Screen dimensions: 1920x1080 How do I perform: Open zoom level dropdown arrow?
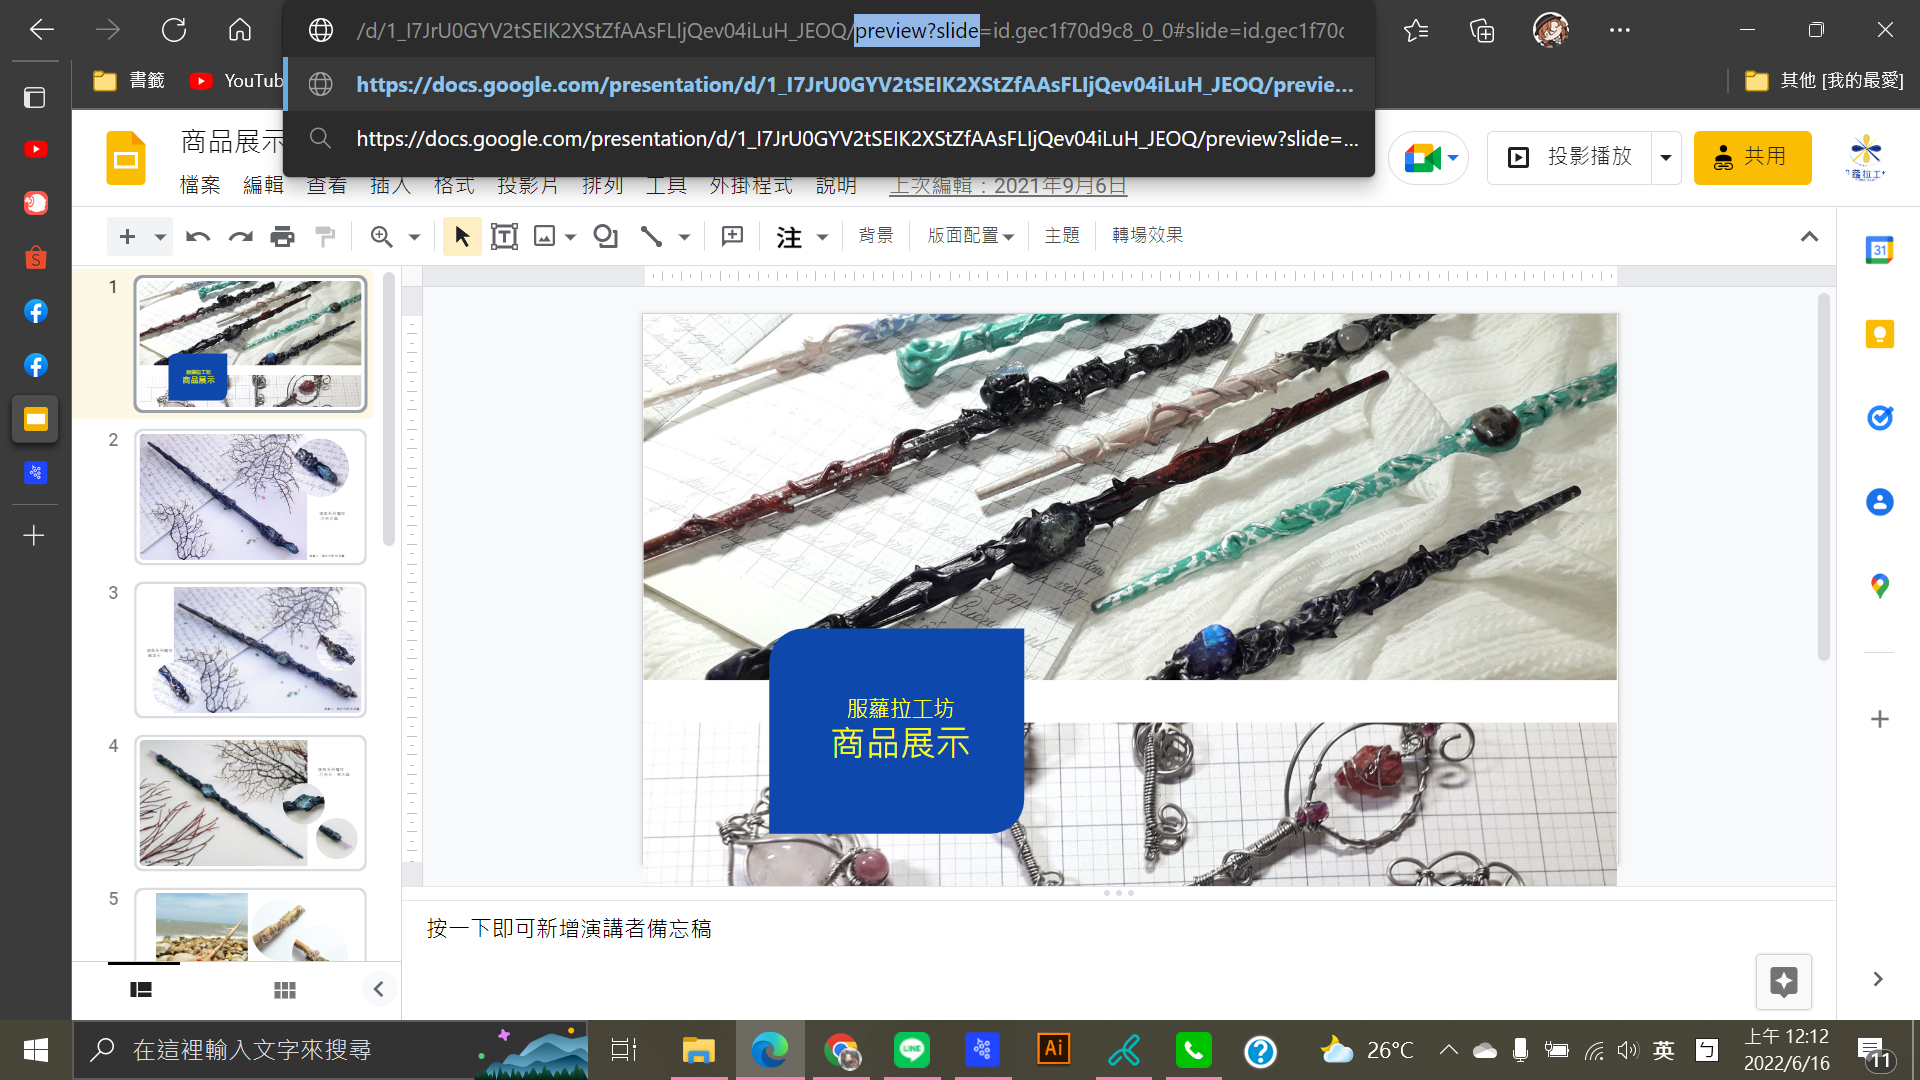[414, 237]
